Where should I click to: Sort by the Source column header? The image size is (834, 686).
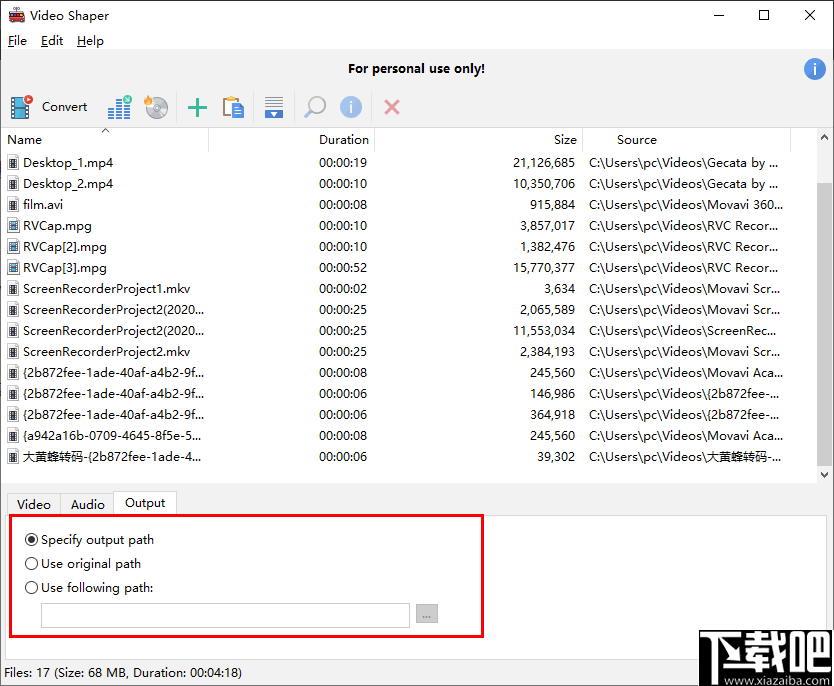687,140
